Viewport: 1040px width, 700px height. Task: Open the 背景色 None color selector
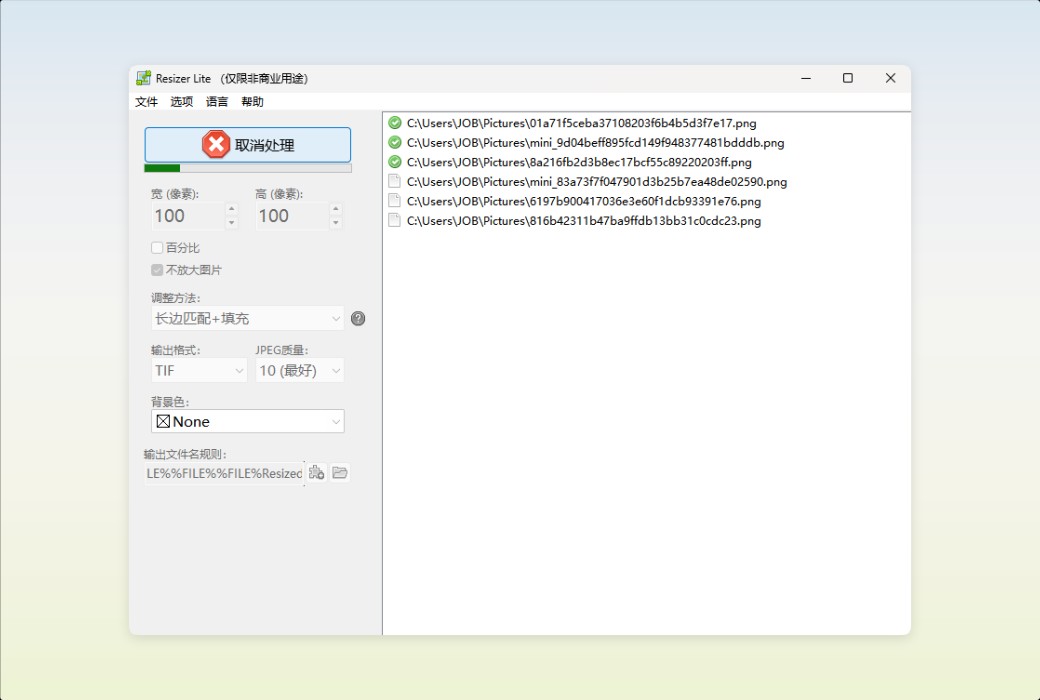(x=247, y=421)
